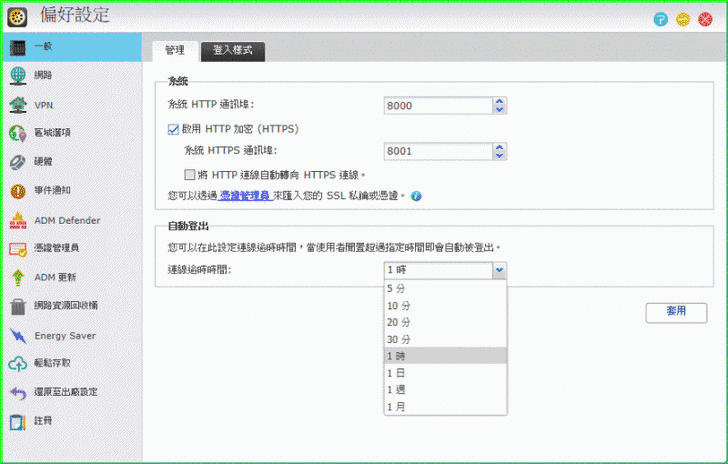
Task: Choose 30 分 timeout option
Action: pos(445,339)
